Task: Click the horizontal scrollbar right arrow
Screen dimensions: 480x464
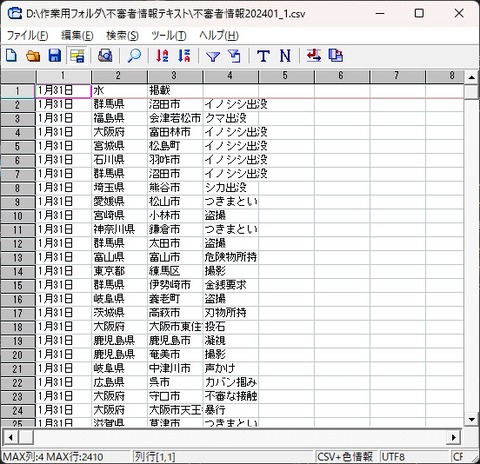Action: 453,437
